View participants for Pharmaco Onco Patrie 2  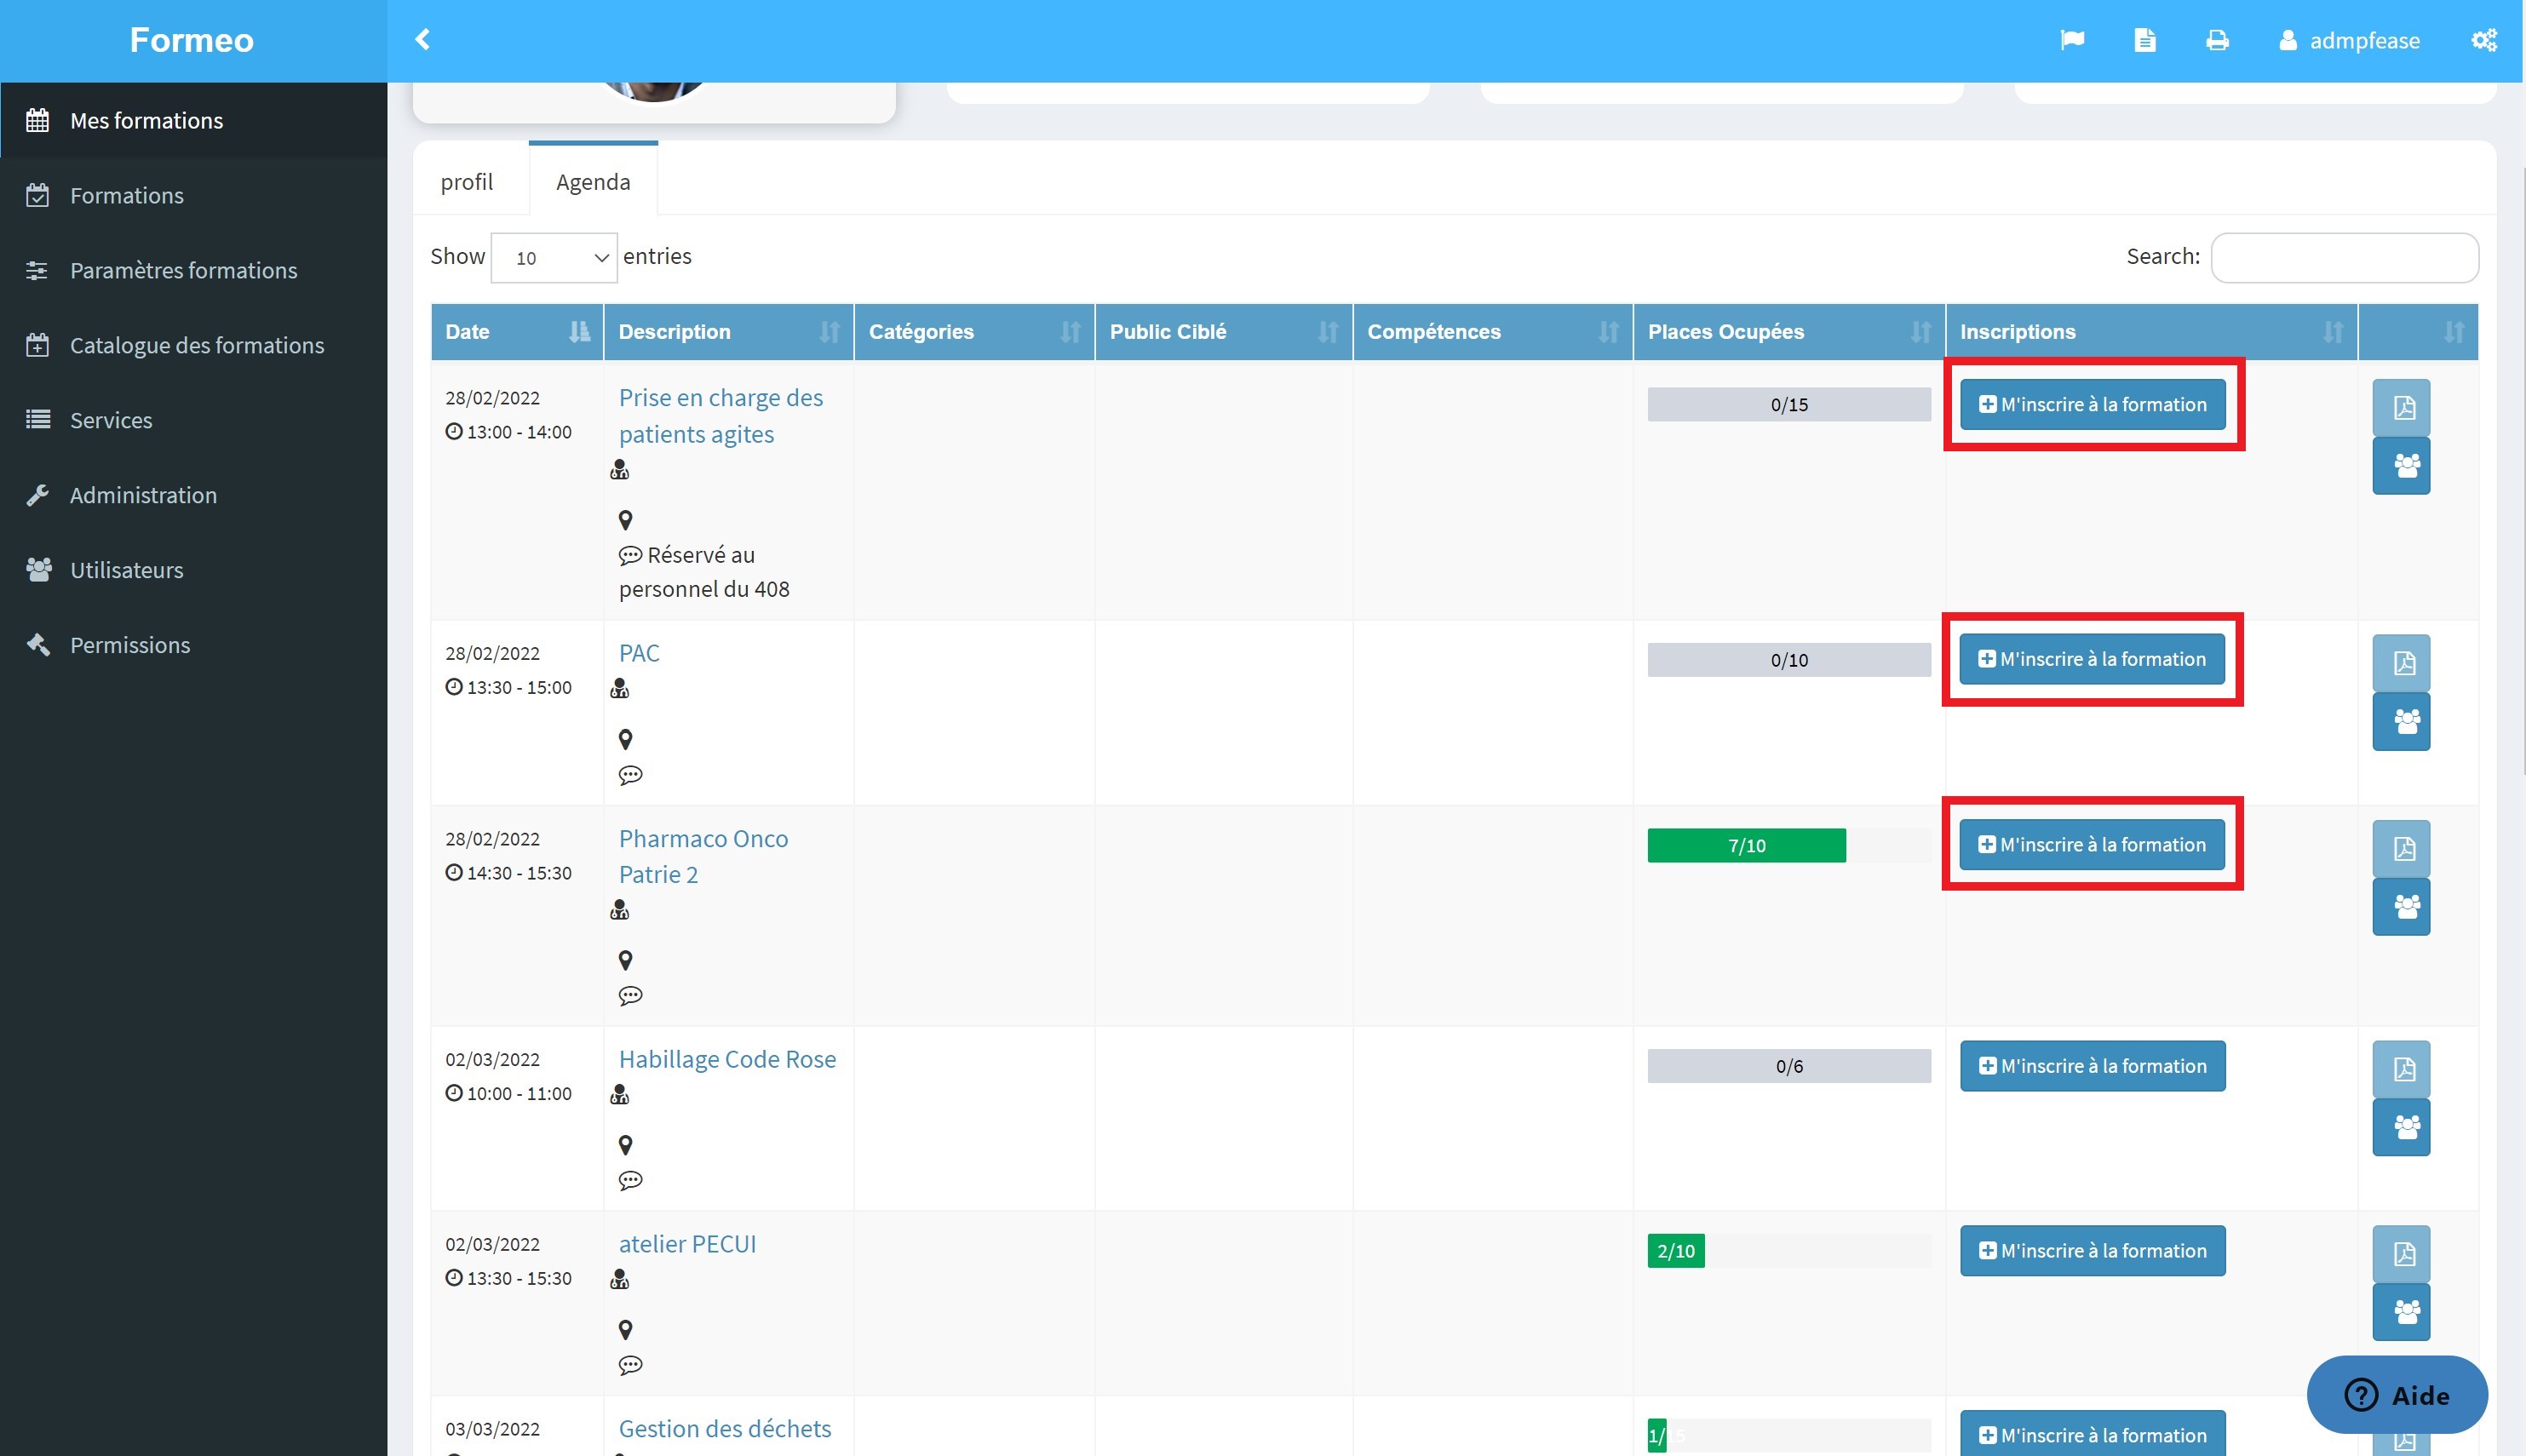(2401, 906)
